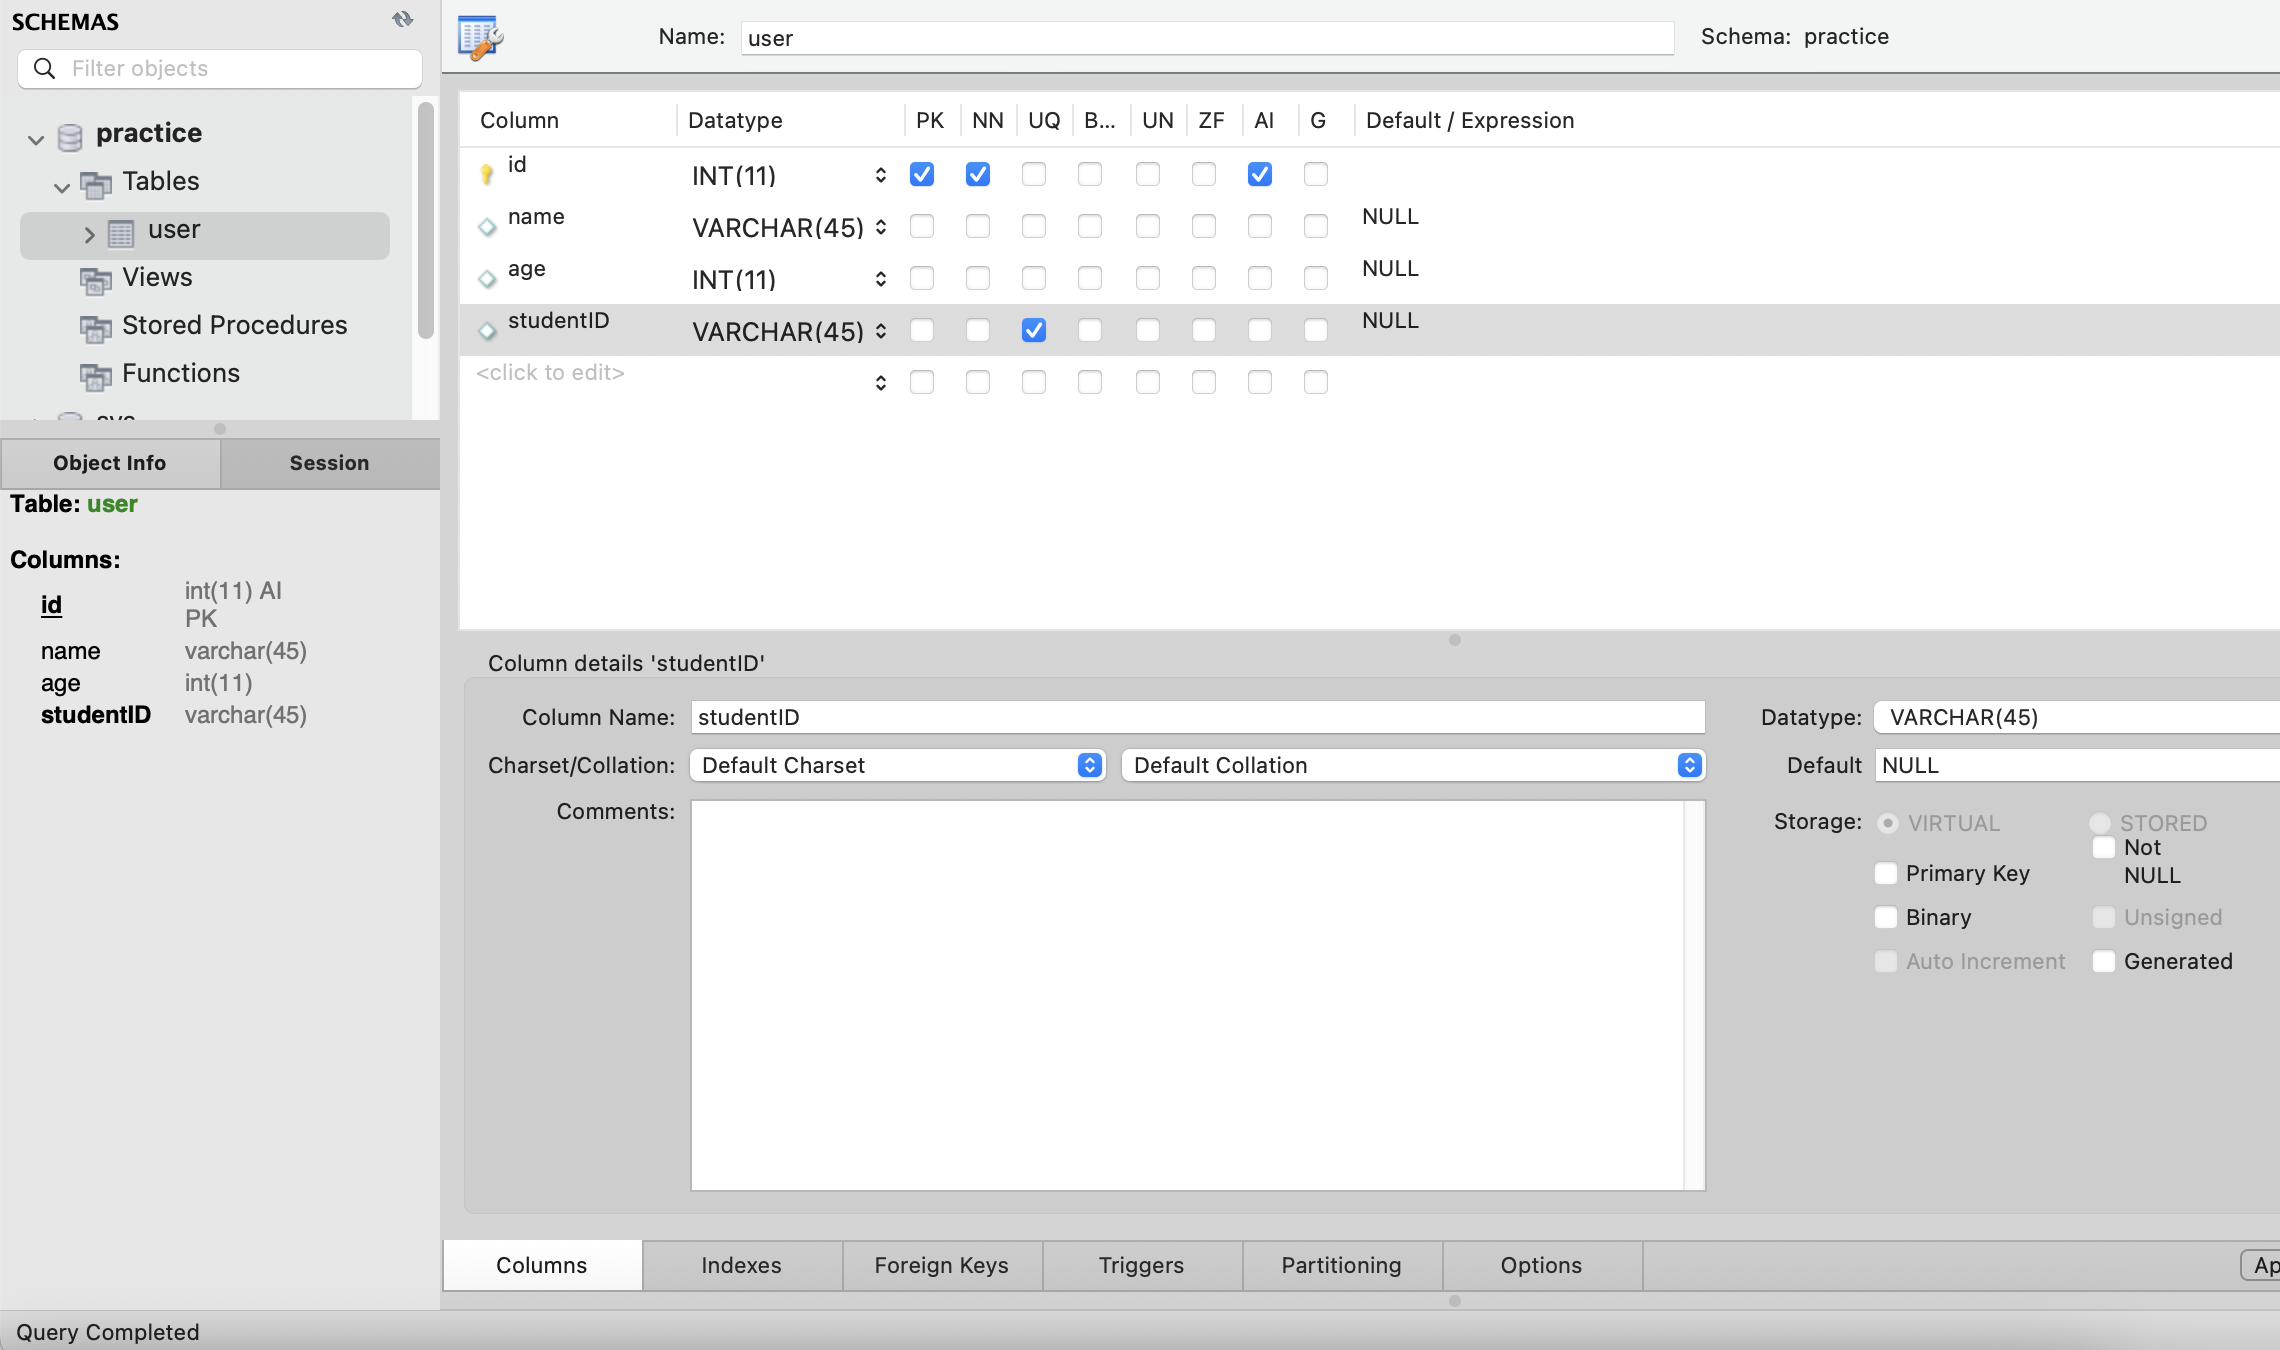This screenshot has height=1350, width=2280.
Task: Check the Primary Key option in details
Action: tap(1886, 873)
